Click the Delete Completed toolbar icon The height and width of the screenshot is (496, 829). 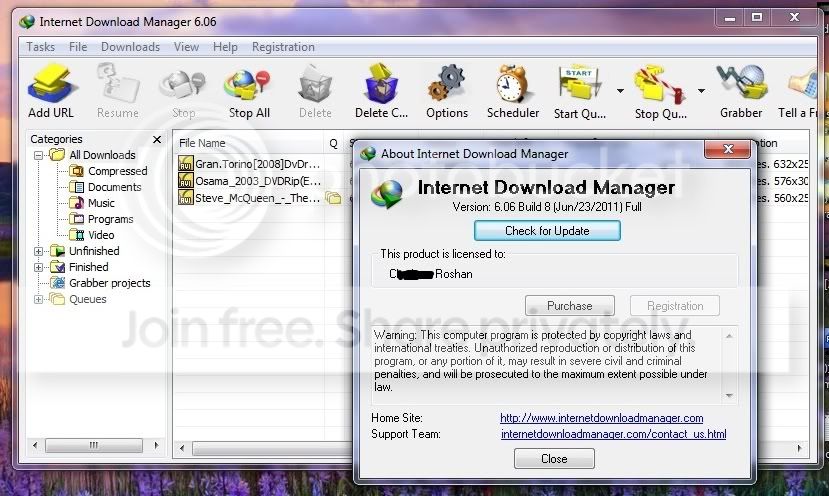(x=381, y=83)
